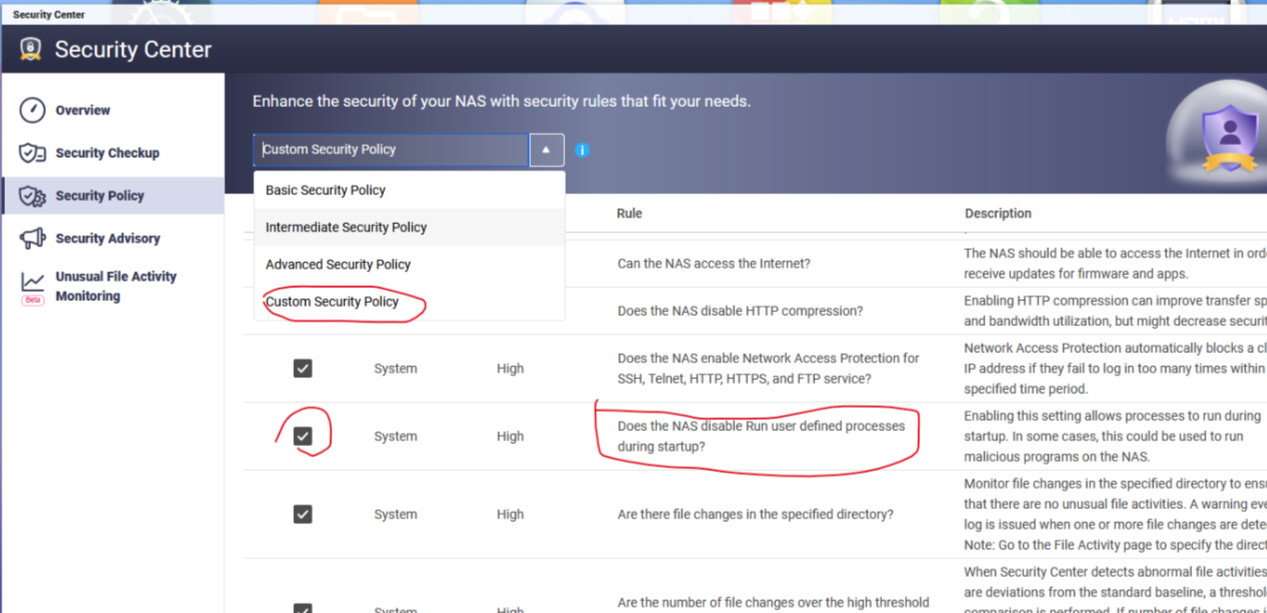Click High cell in file changes directory row

[510, 514]
